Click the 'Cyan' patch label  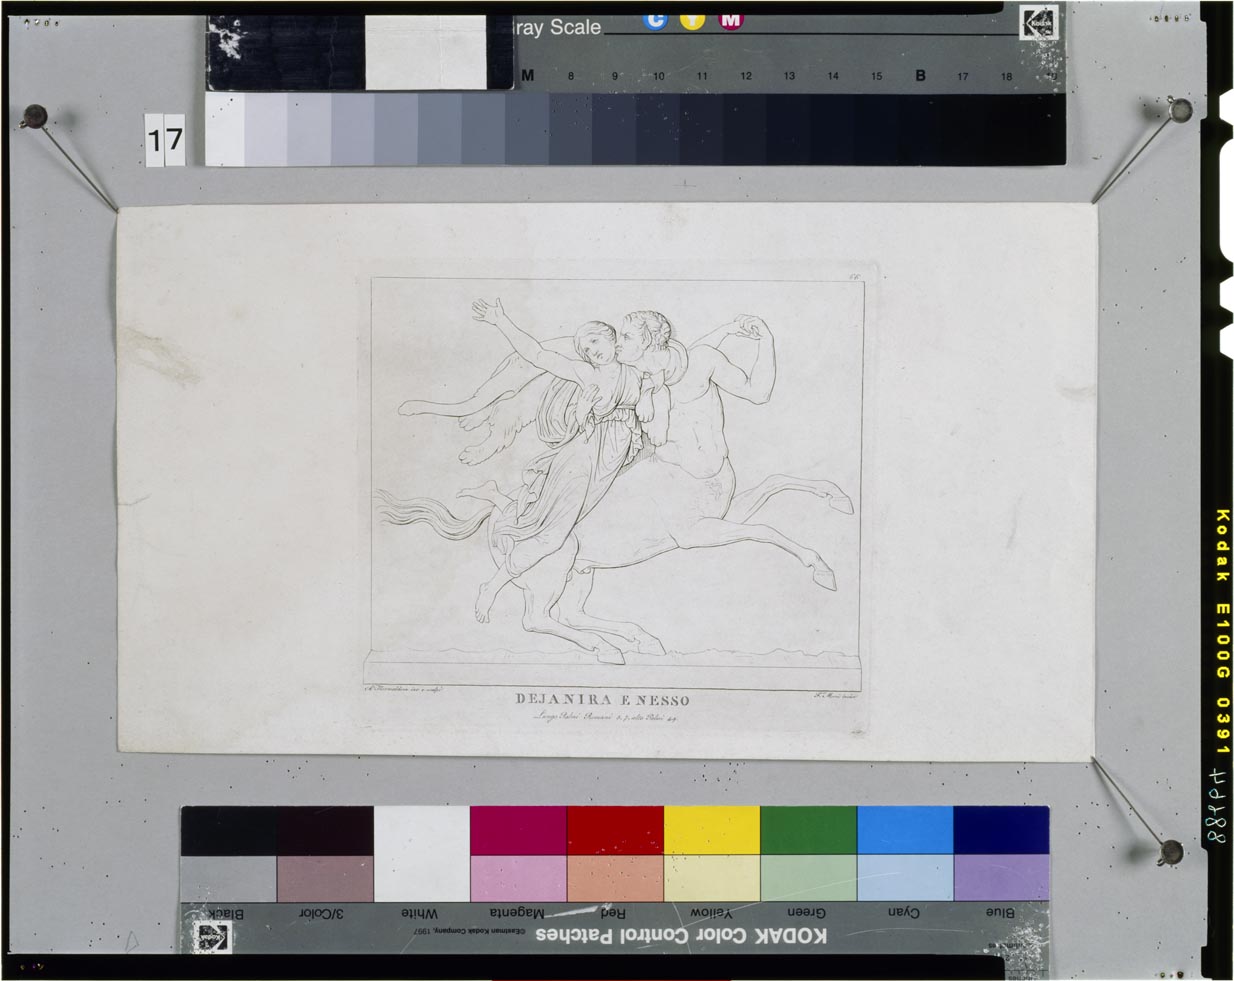click(904, 912)
